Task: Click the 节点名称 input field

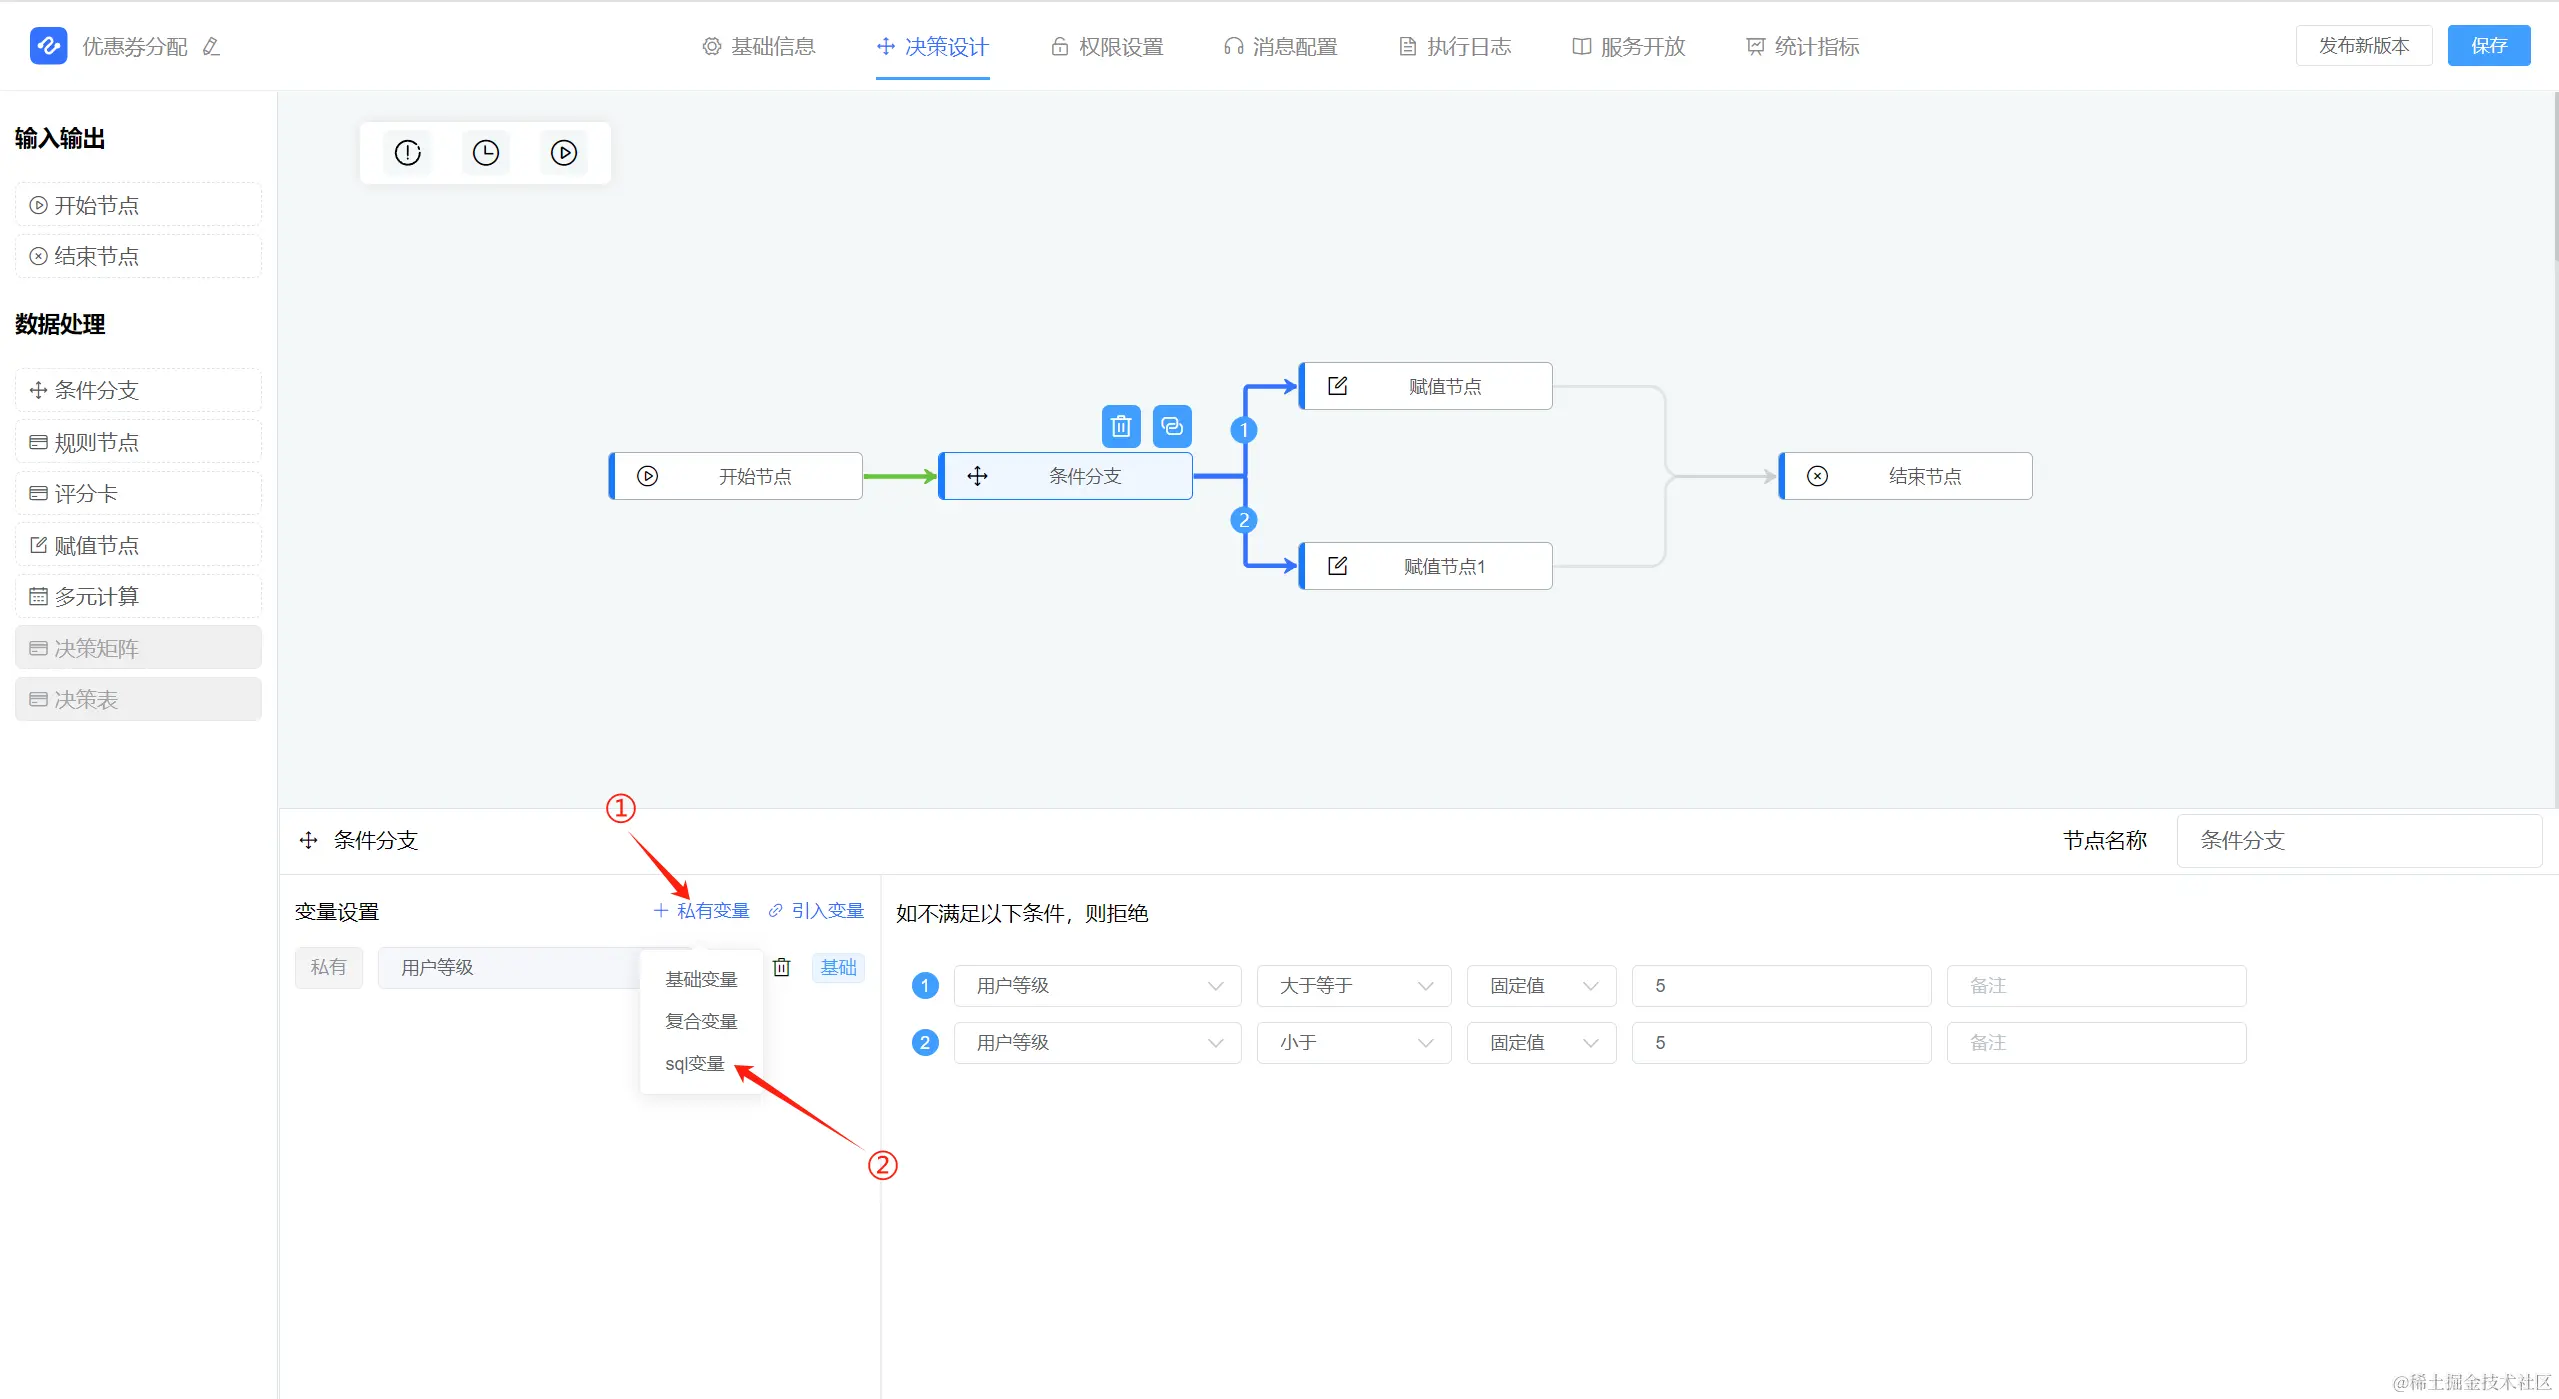Action: pos(2359,841)
